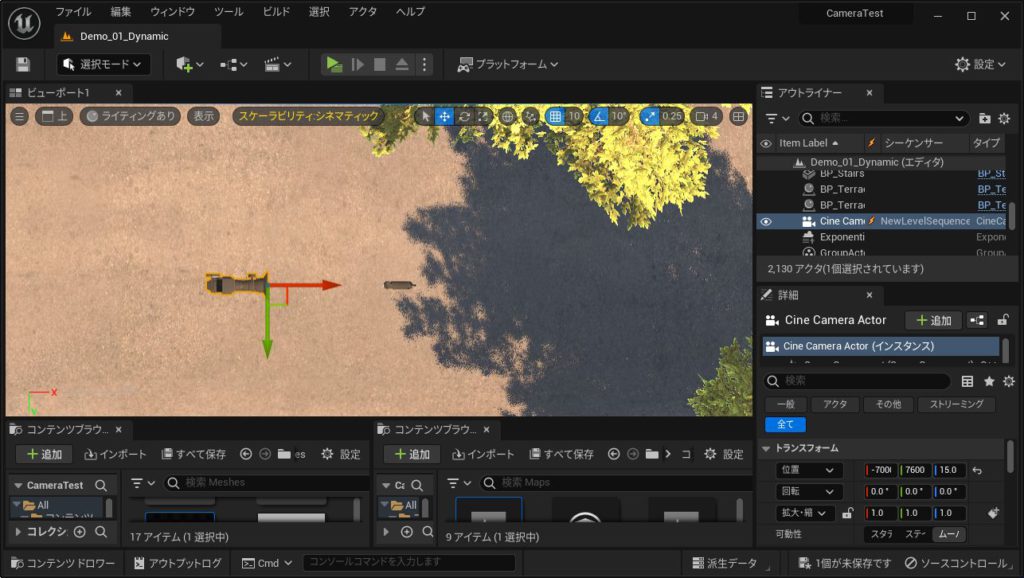Click the save level floppy disk icon

(23, 64)
